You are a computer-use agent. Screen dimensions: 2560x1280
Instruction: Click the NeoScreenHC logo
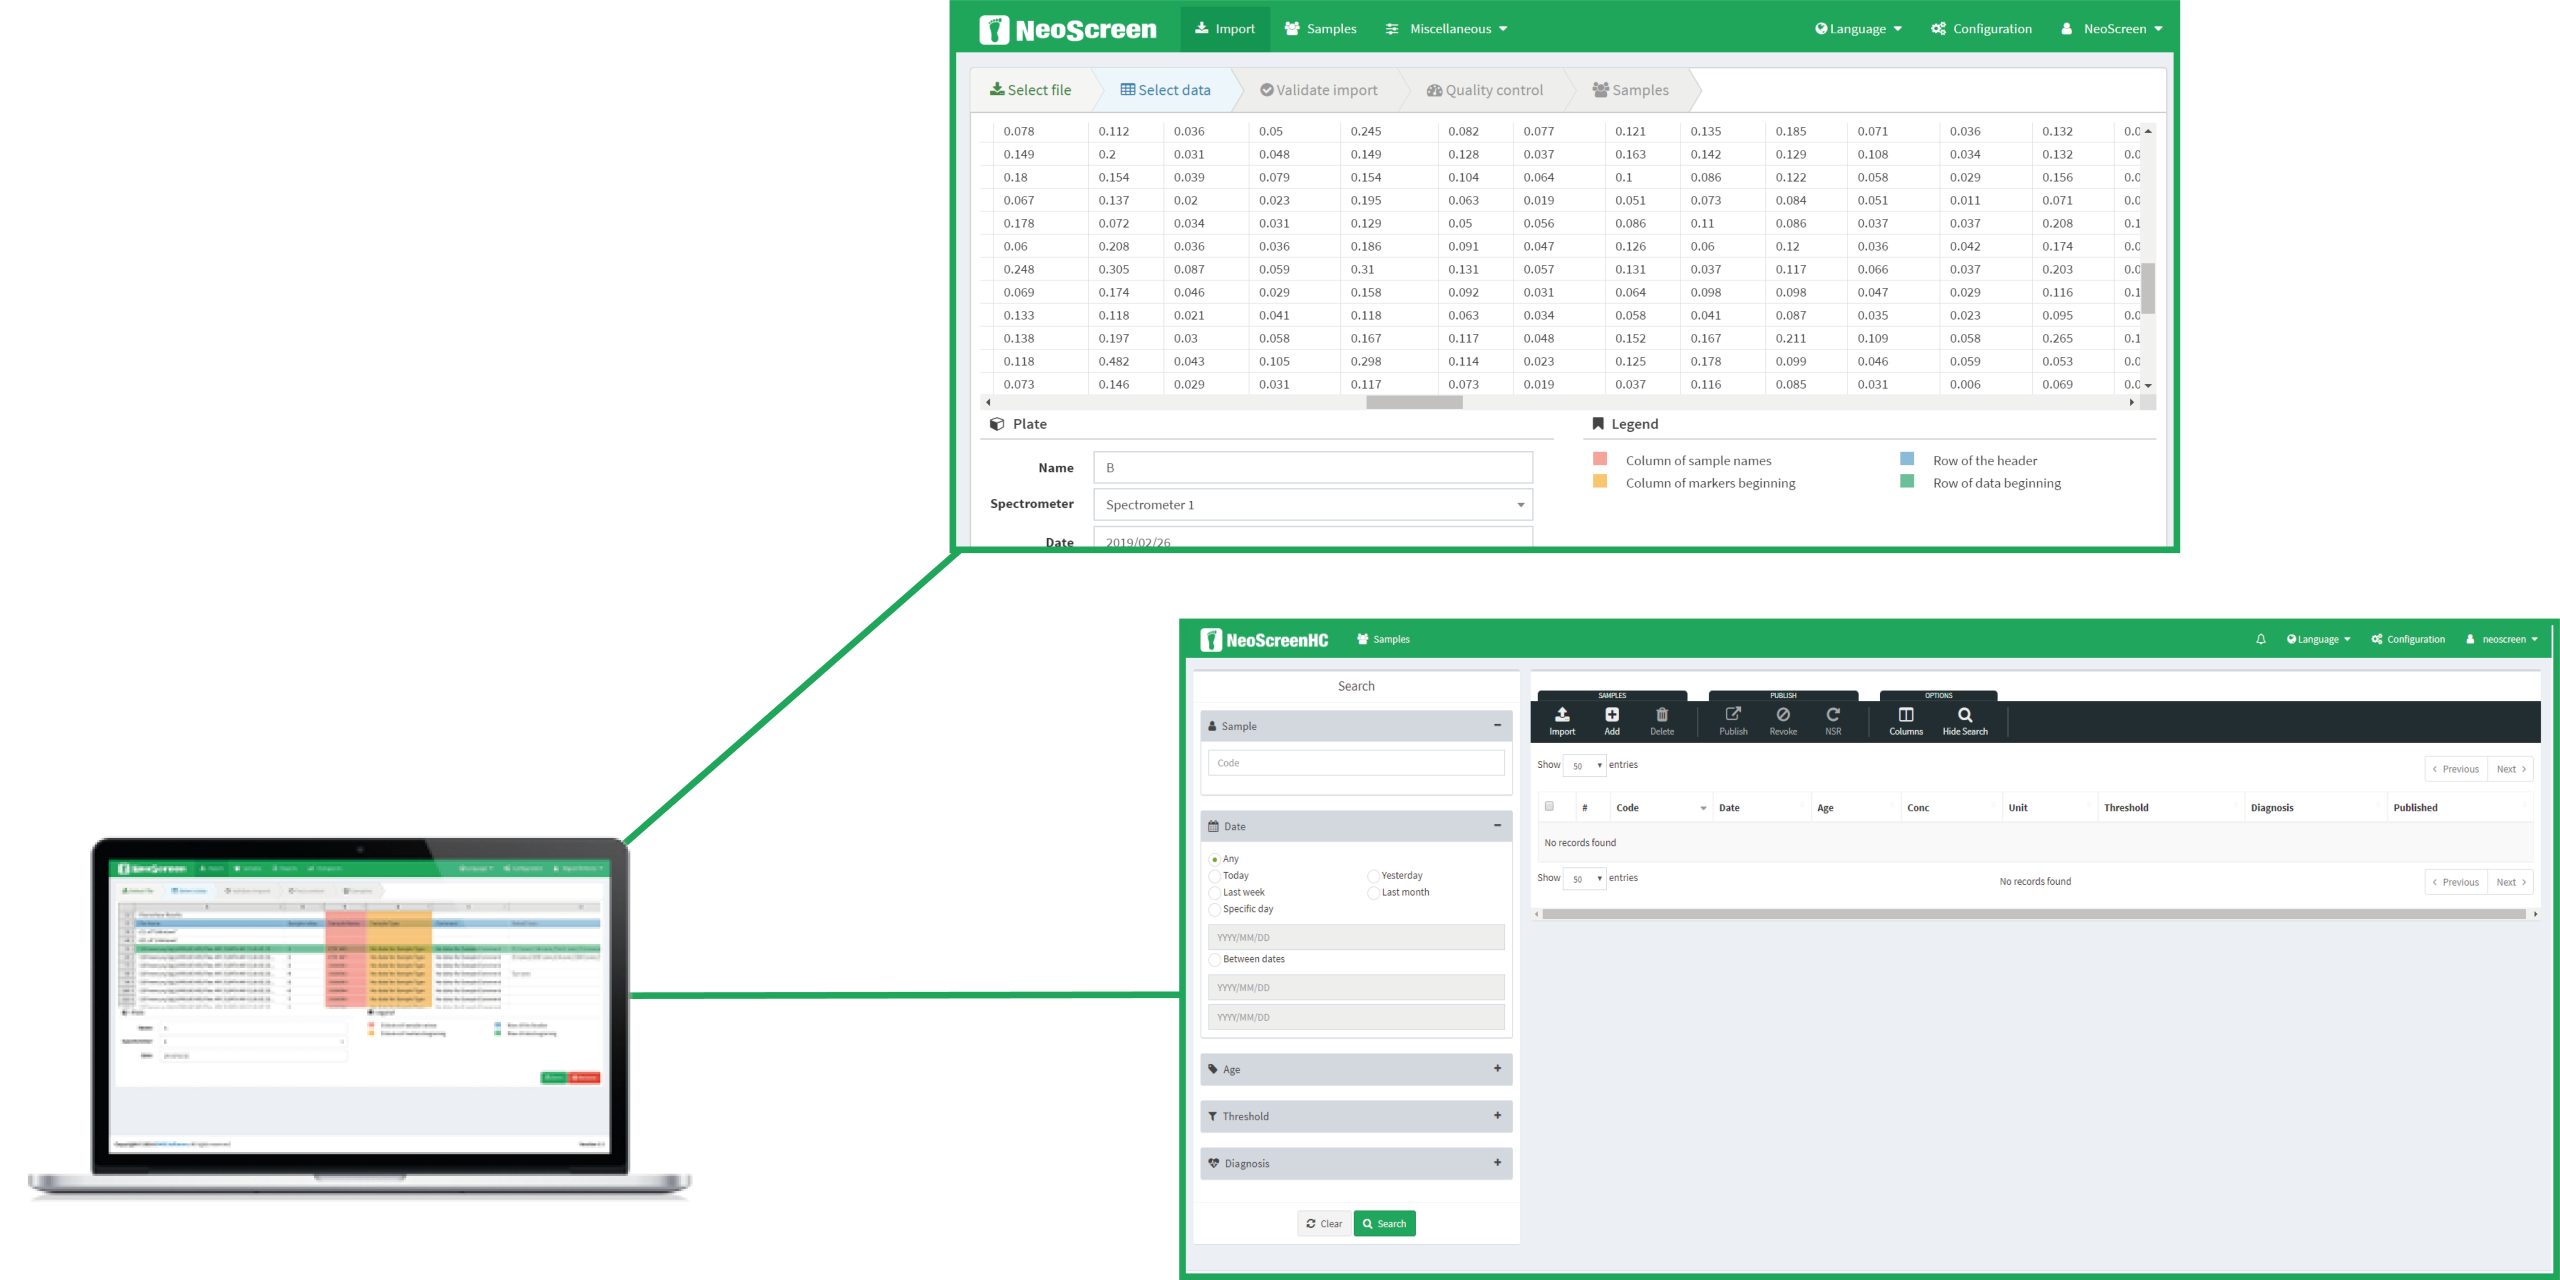point(1264,640)
